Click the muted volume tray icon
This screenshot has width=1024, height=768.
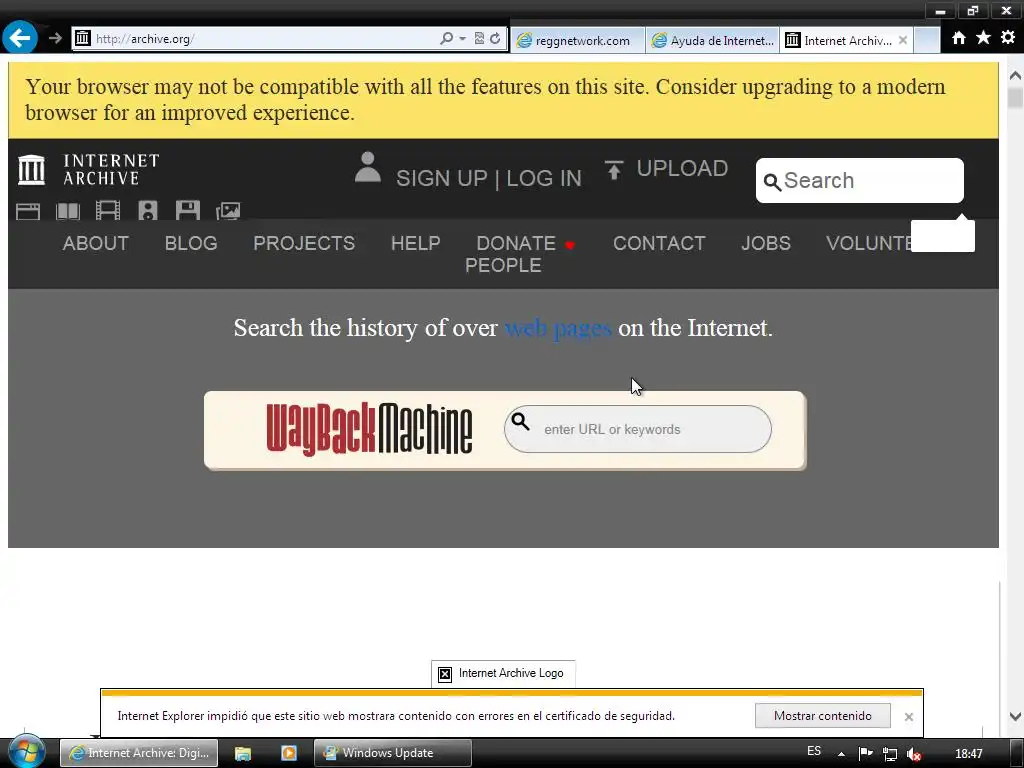[x=914, y=754]
